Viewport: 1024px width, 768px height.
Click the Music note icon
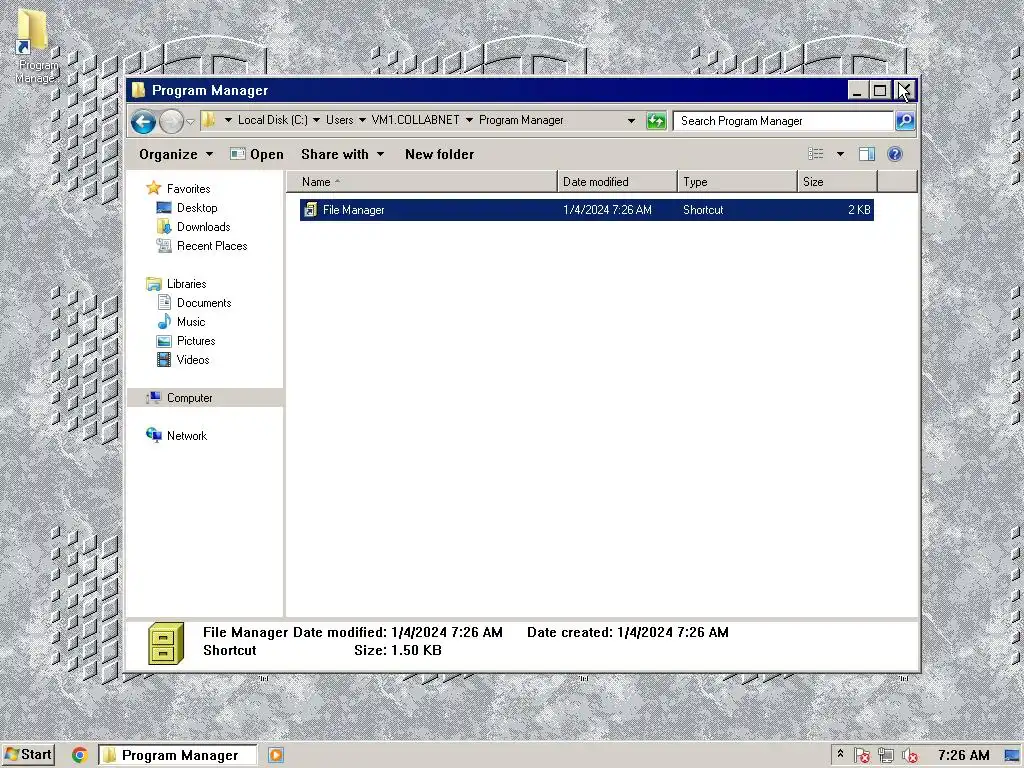click(164, 321)
